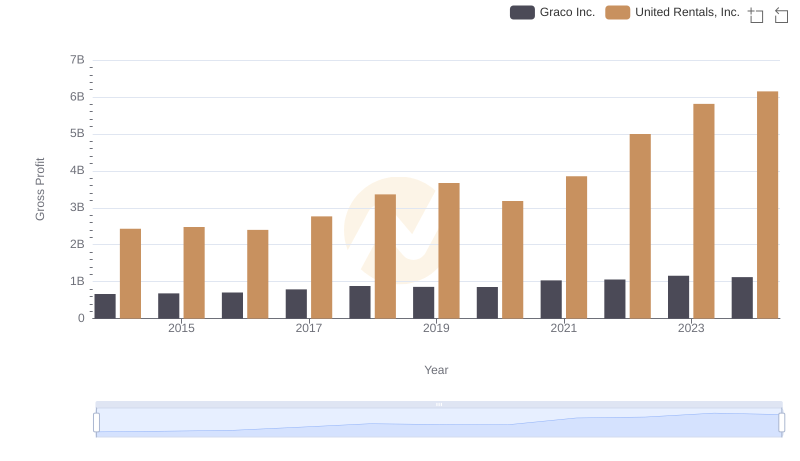Screen dimensions: 800x461
Task: Grab the right range slider handle
Action: tap(781, 423)
